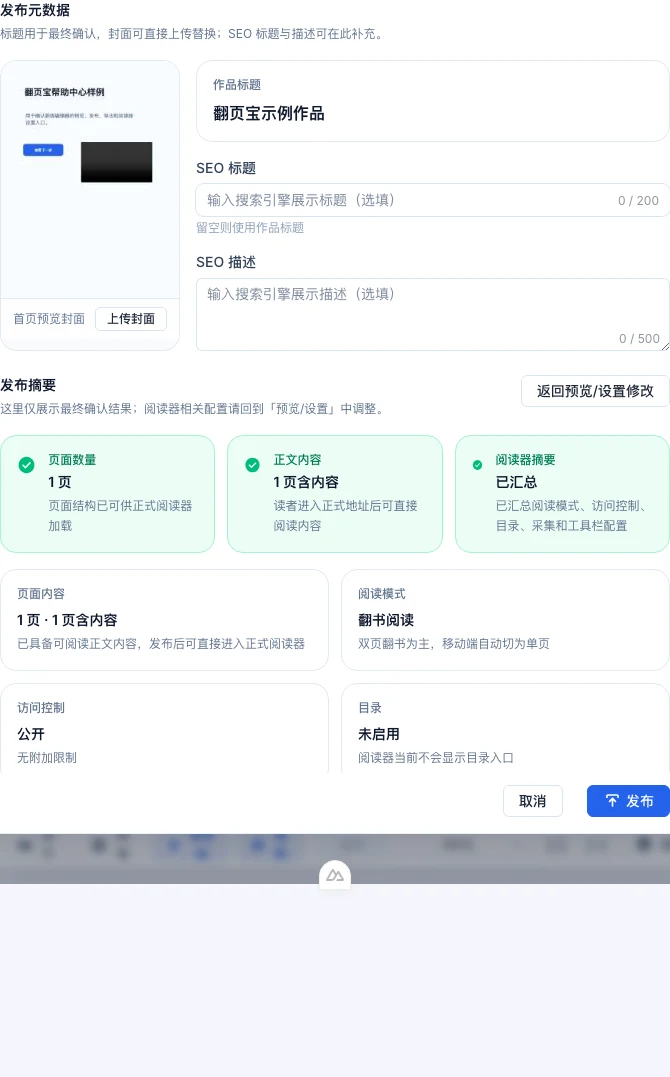Image resolution: width=670 pixels, height=1077 pixels.
Task: Focus the SEO 标题 input field
Action: coord(433,200)
